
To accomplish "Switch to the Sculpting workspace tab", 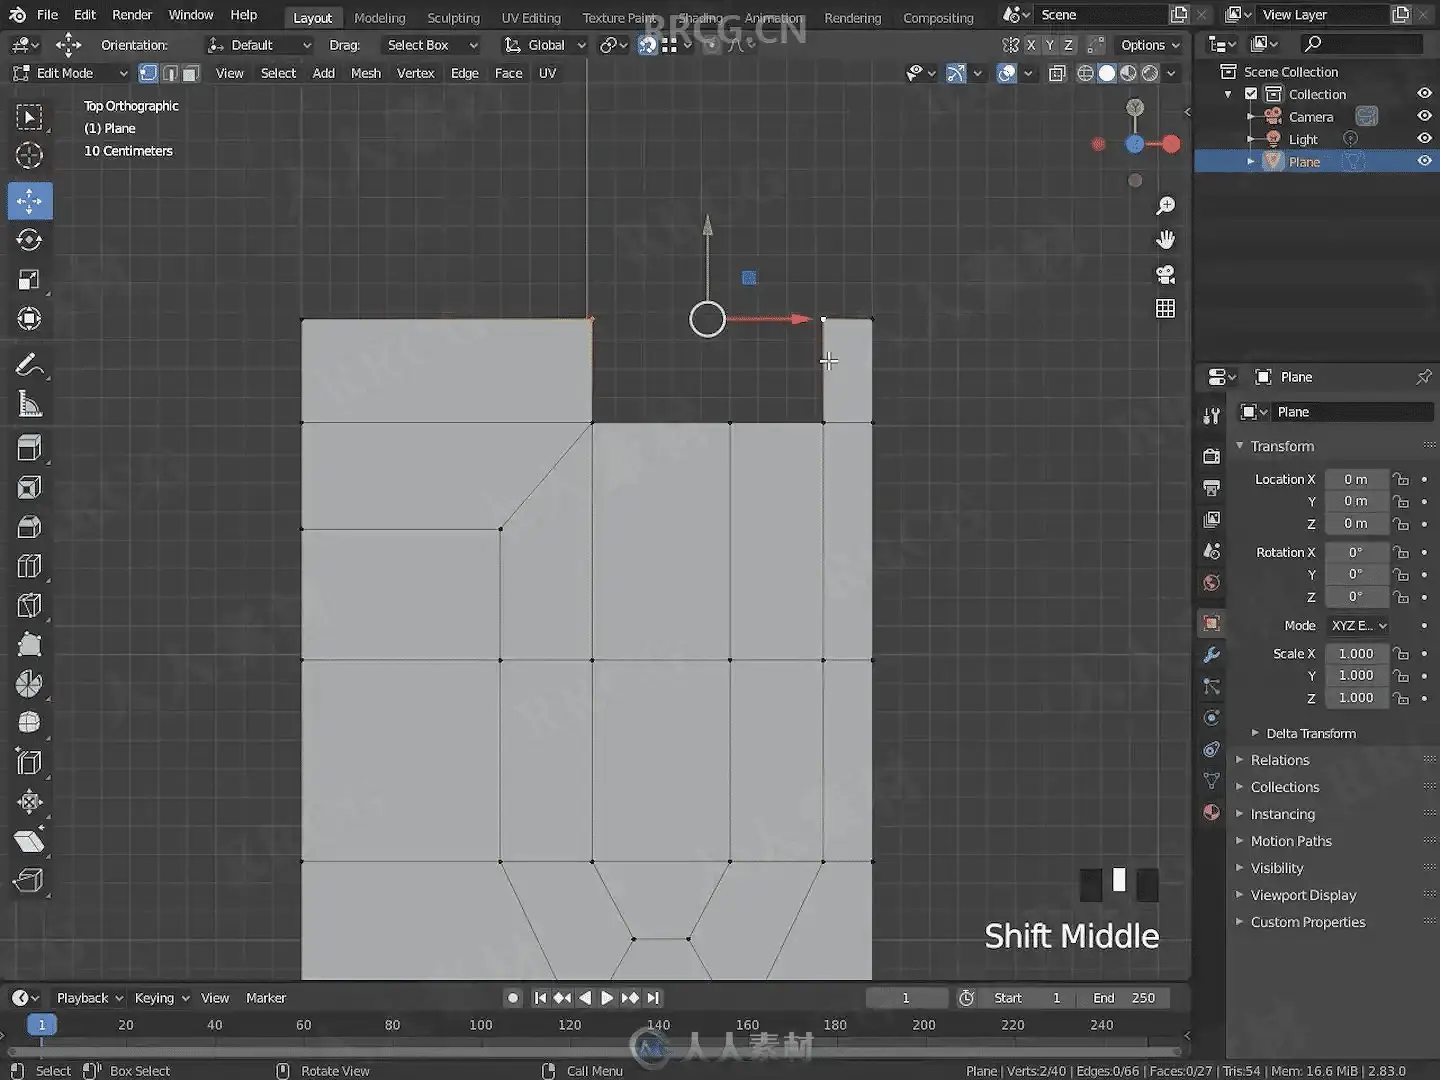I will coord(453,18).
